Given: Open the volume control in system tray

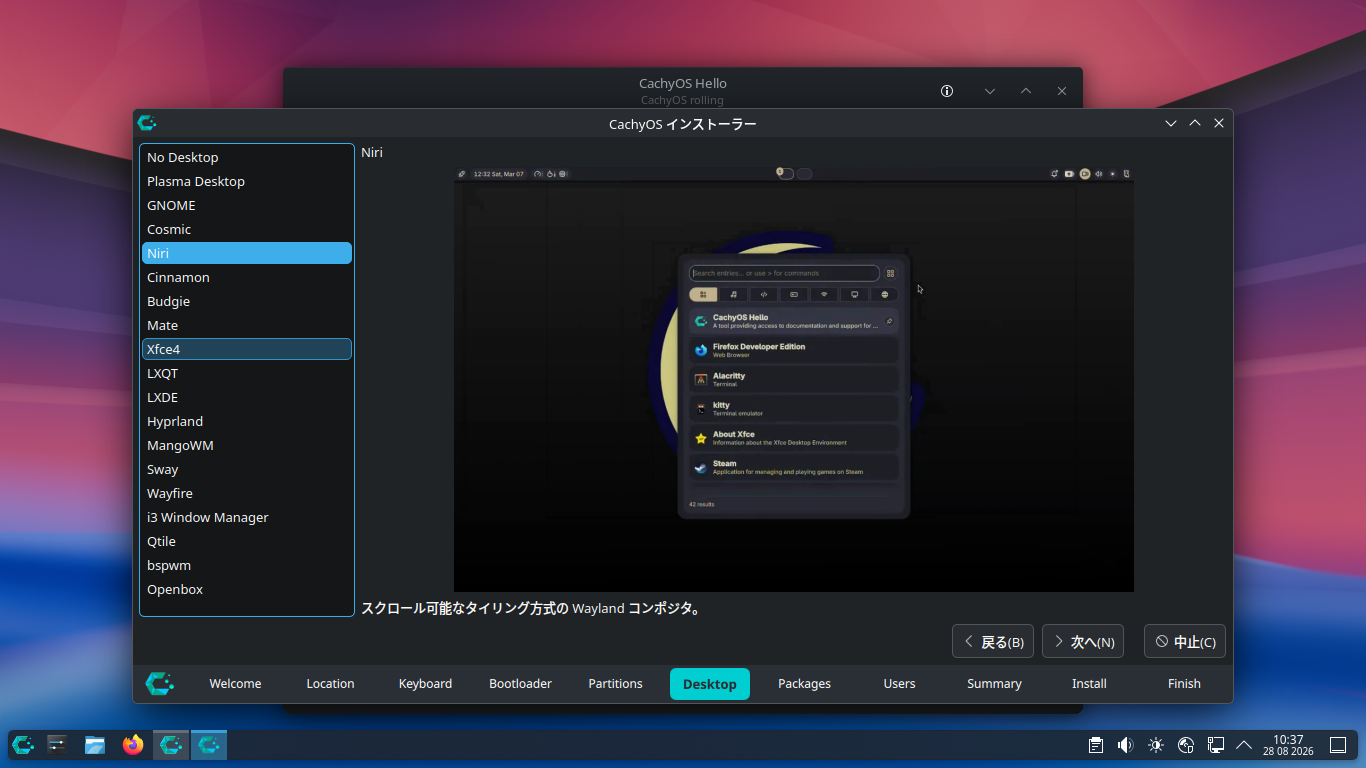Looking at the screenshot, I should pyautogui.click(x=1126, y=744).
